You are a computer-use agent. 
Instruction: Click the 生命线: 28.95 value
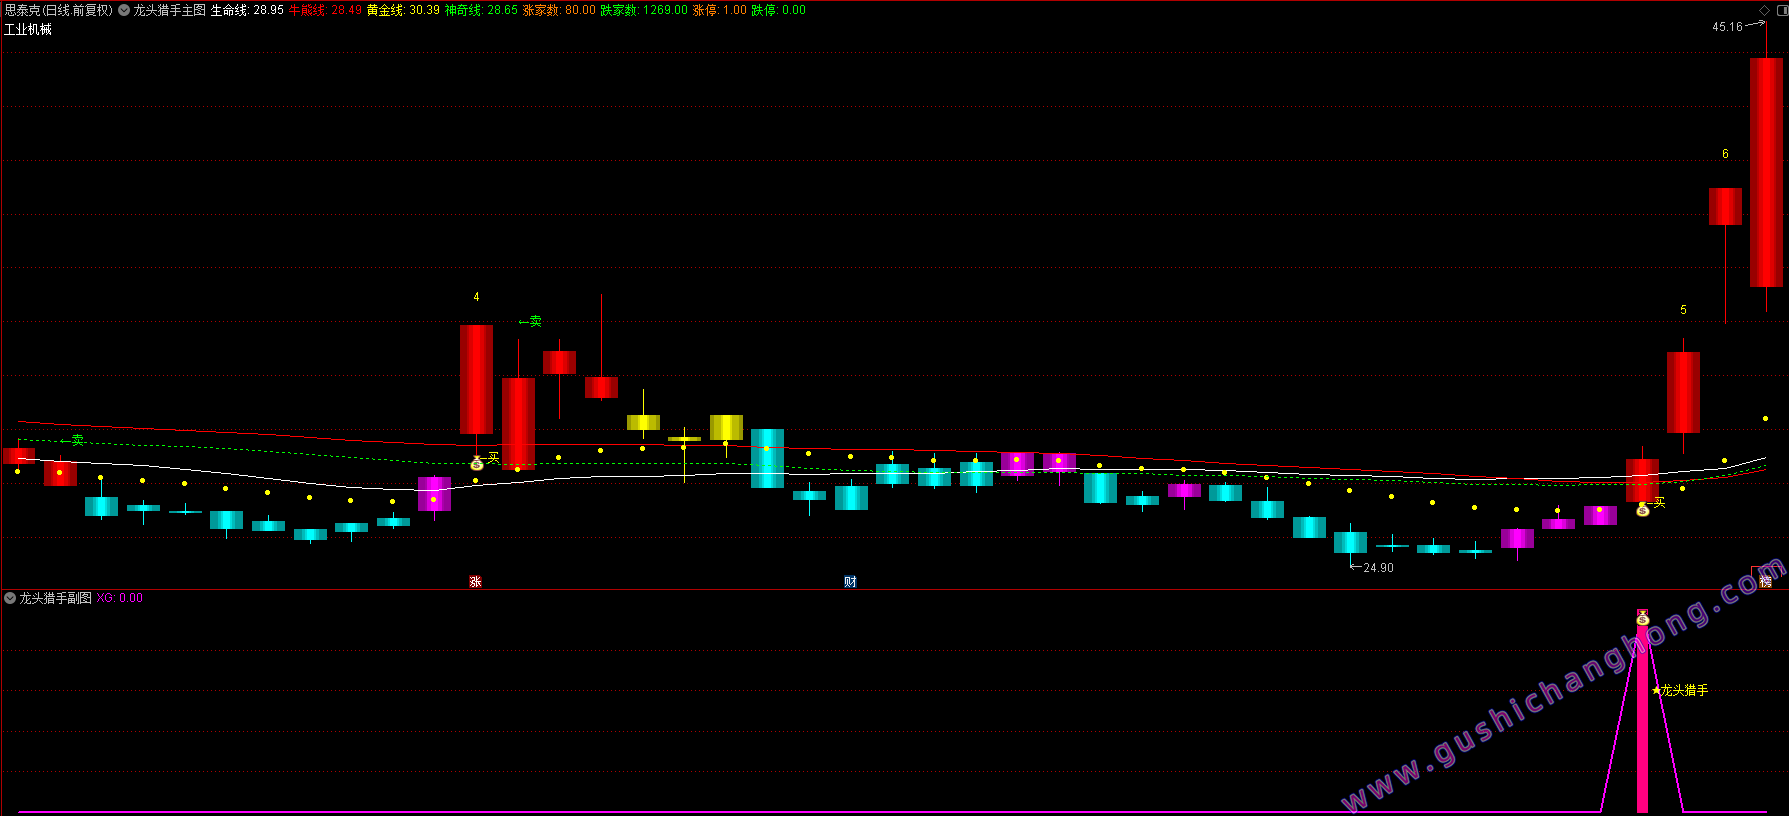tap(247, 10)
